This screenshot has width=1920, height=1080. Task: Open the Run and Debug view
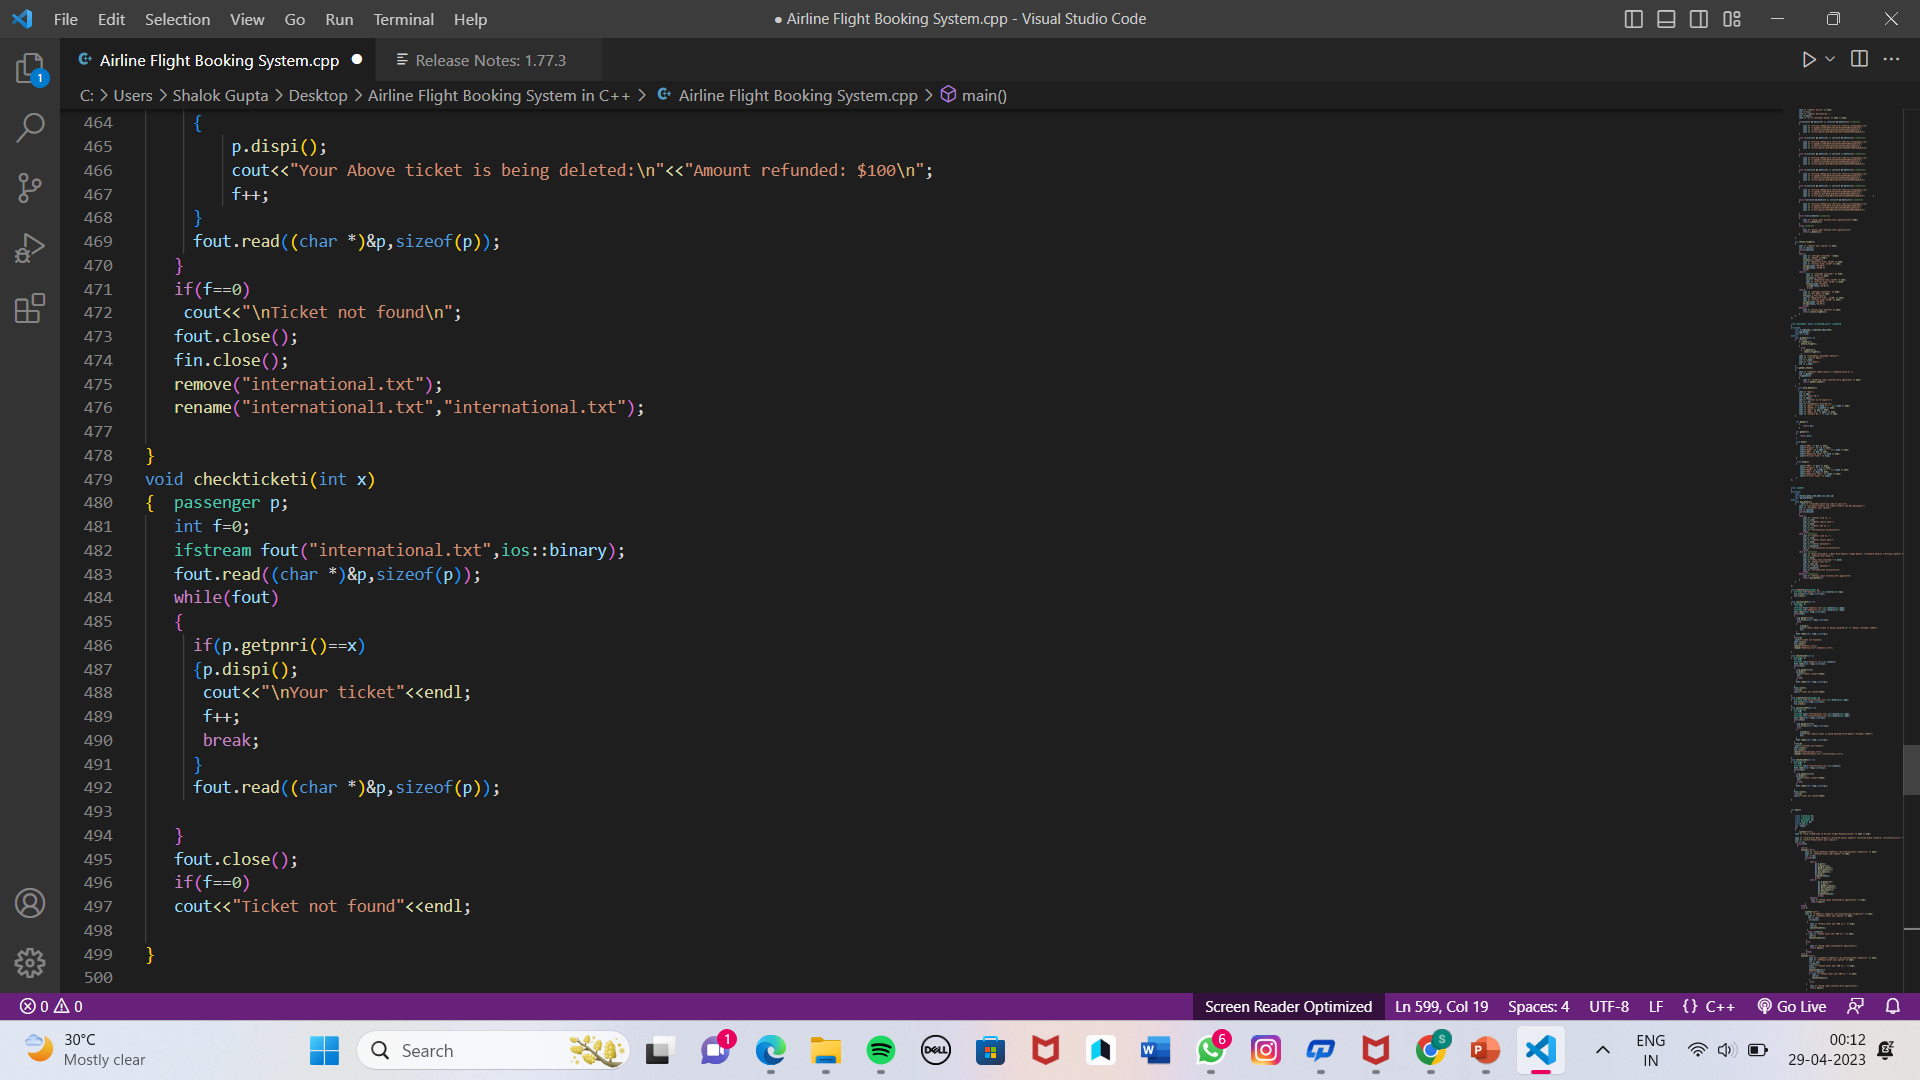click(30, 248)
